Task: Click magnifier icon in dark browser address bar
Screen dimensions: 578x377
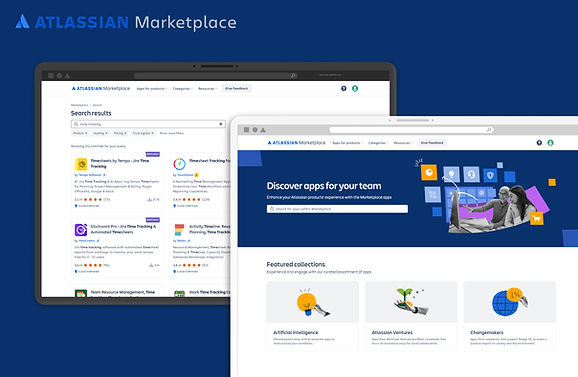Action: point(293,76)
